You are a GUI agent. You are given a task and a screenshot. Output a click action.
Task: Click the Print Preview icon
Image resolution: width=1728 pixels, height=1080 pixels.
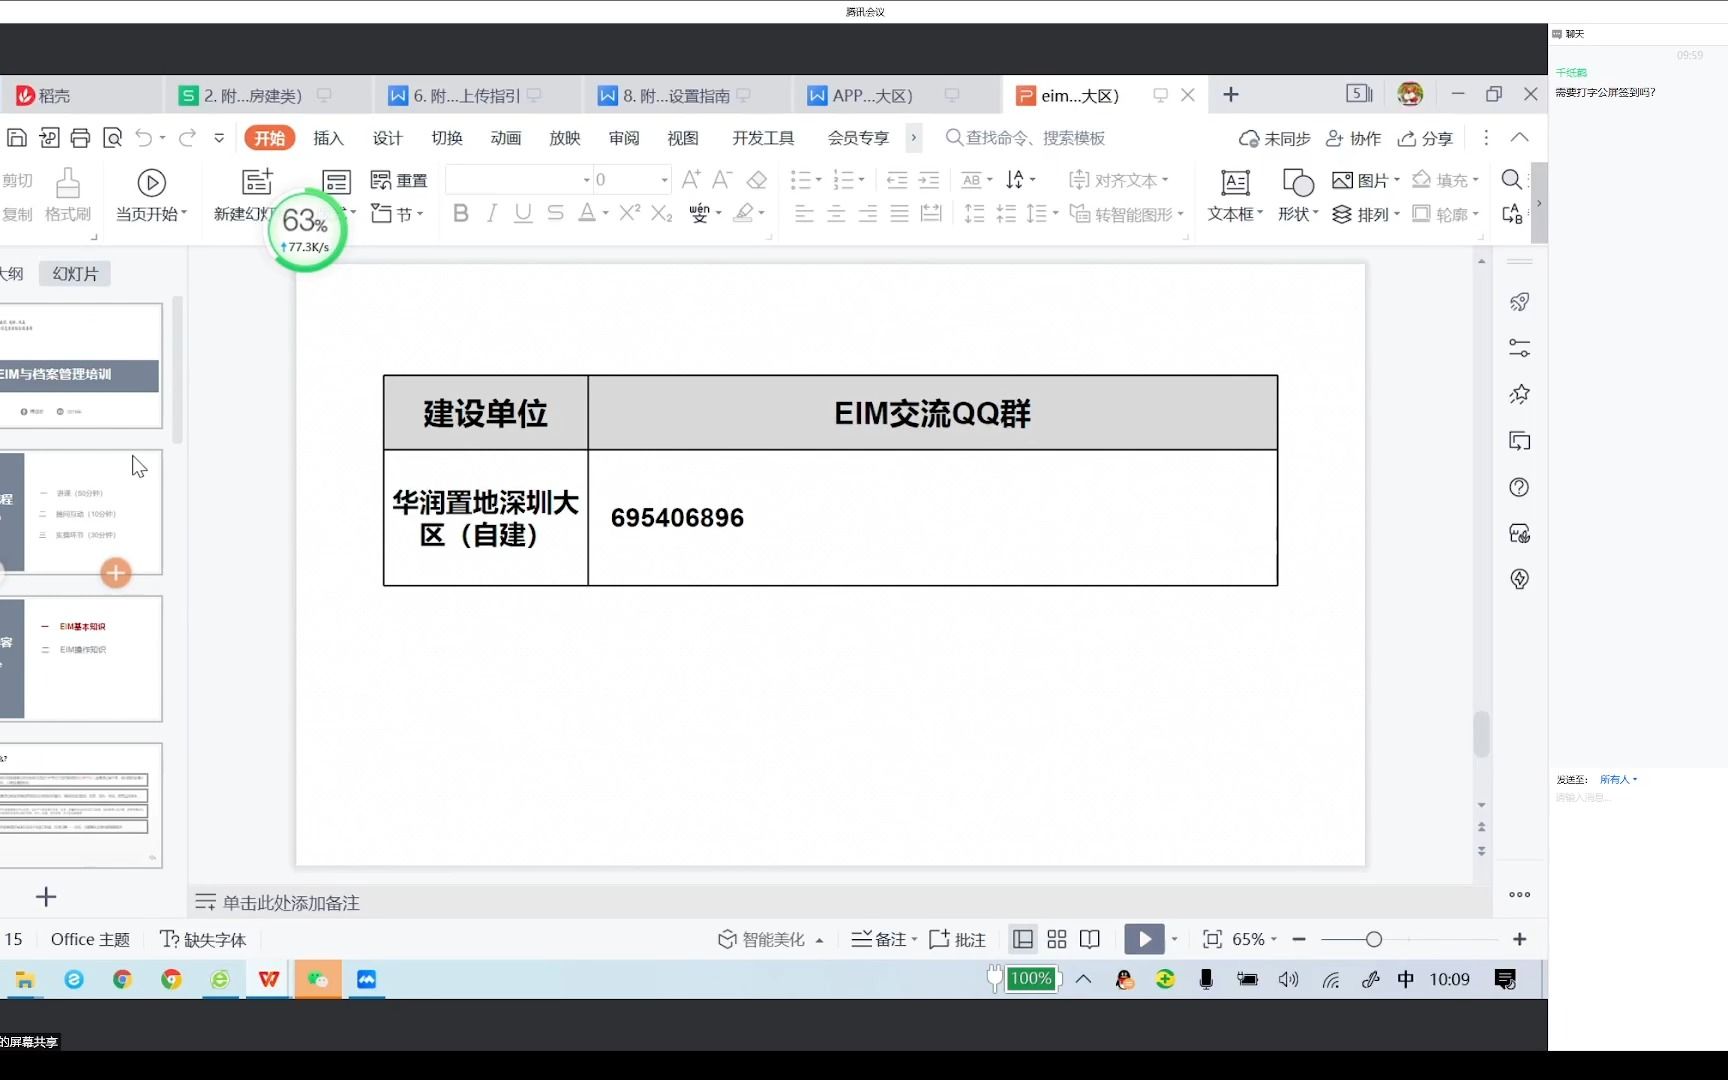[113, 138]
